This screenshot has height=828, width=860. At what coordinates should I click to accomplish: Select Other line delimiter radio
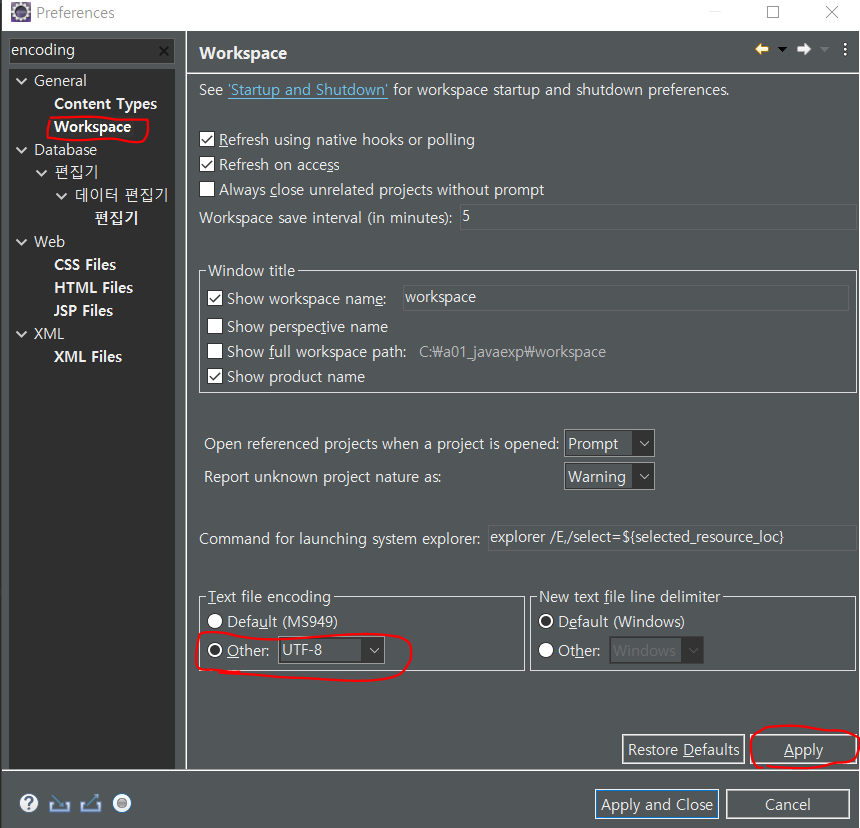click(546, 650)
